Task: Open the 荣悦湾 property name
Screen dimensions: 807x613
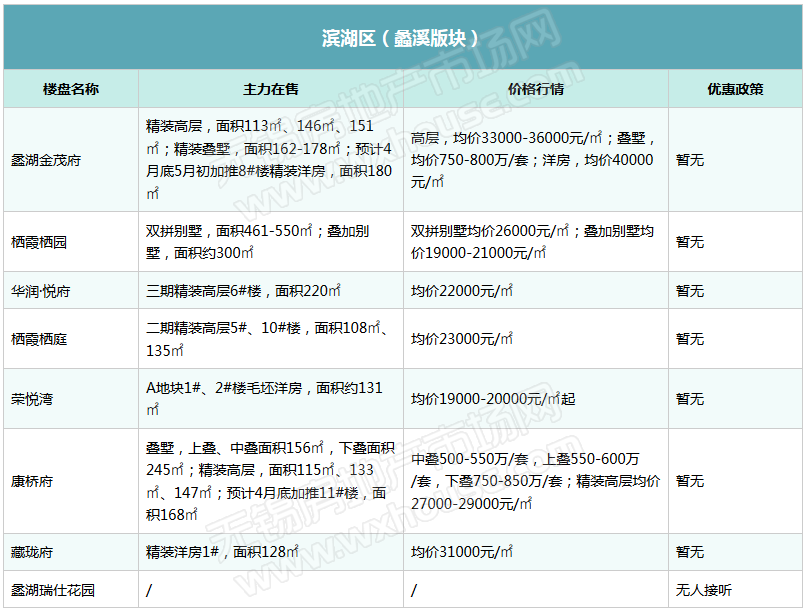Action: [x=32, y=399]
